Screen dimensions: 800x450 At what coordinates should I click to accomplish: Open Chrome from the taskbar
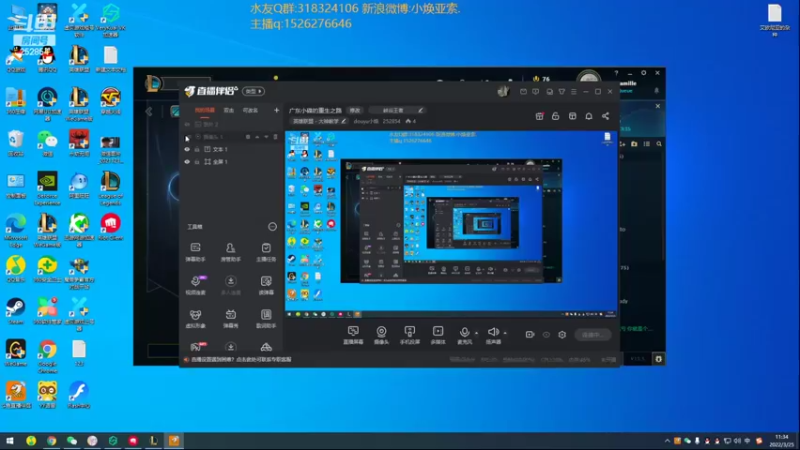coord(52,441)
